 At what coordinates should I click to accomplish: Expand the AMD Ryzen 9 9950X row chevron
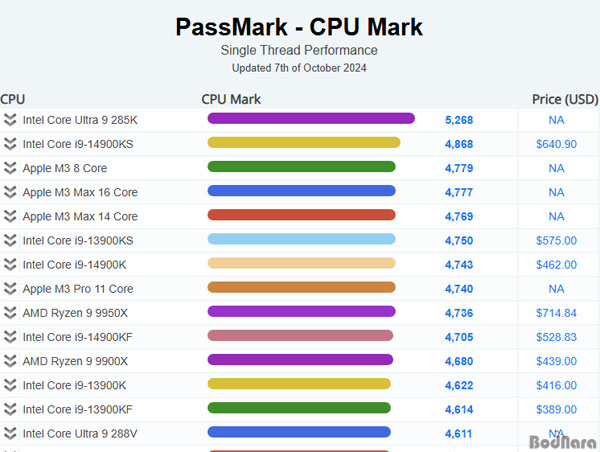[x=10, y=313]
